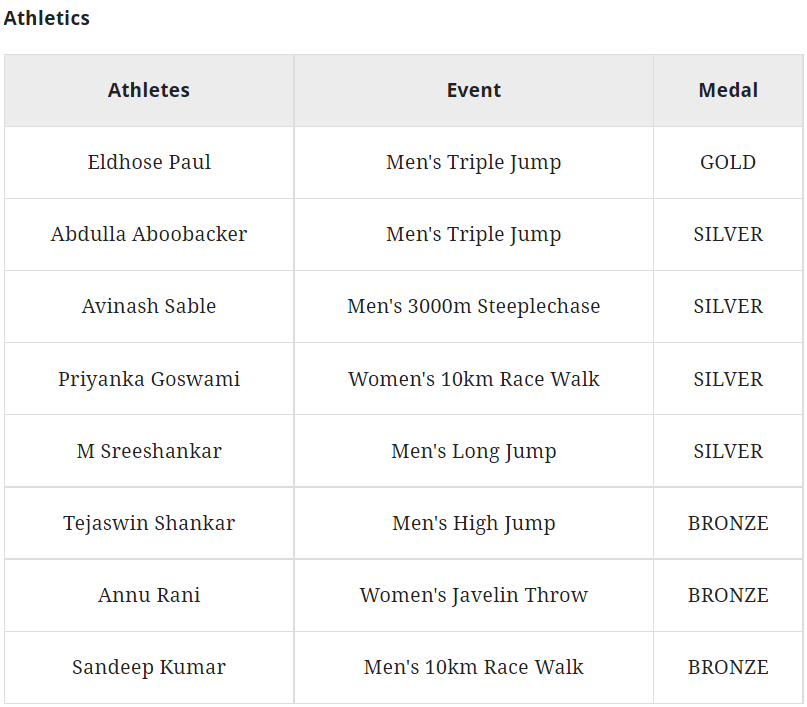Viewport: 807px width, 707px height.
Task: Click the Athletics section heading
Action: click(x=47, y=18)
